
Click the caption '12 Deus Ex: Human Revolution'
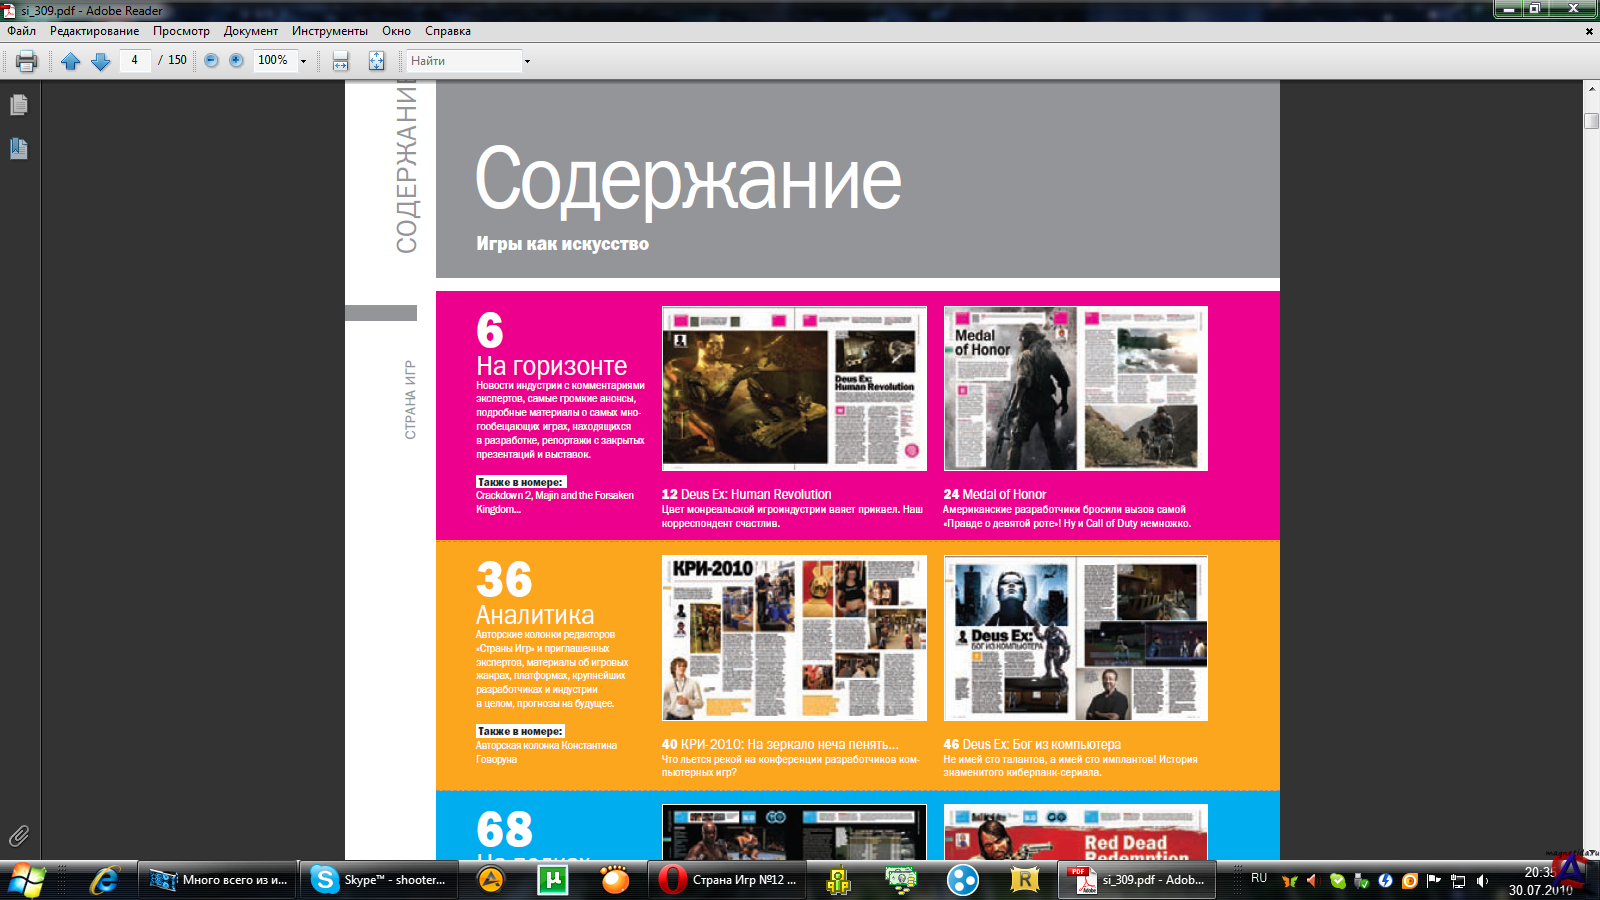click(746, 494)
